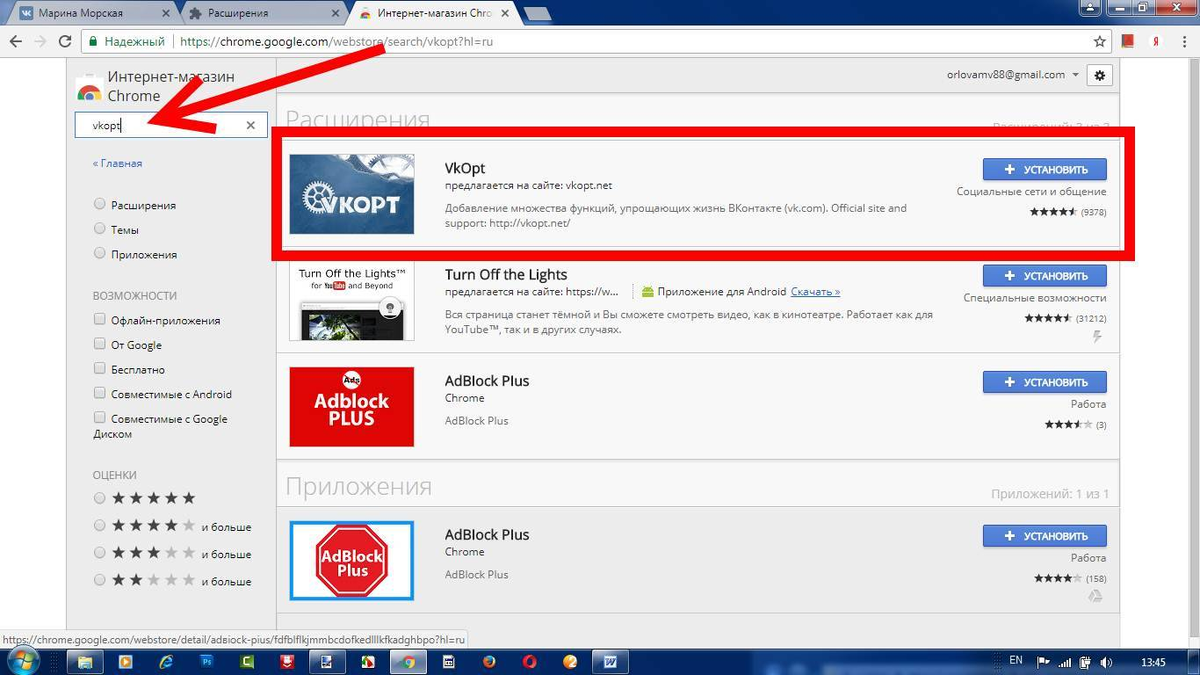Open Windows Explorer from the taskbar
The height and width of the screenshot is (675, 1200).
pos(86,662)
